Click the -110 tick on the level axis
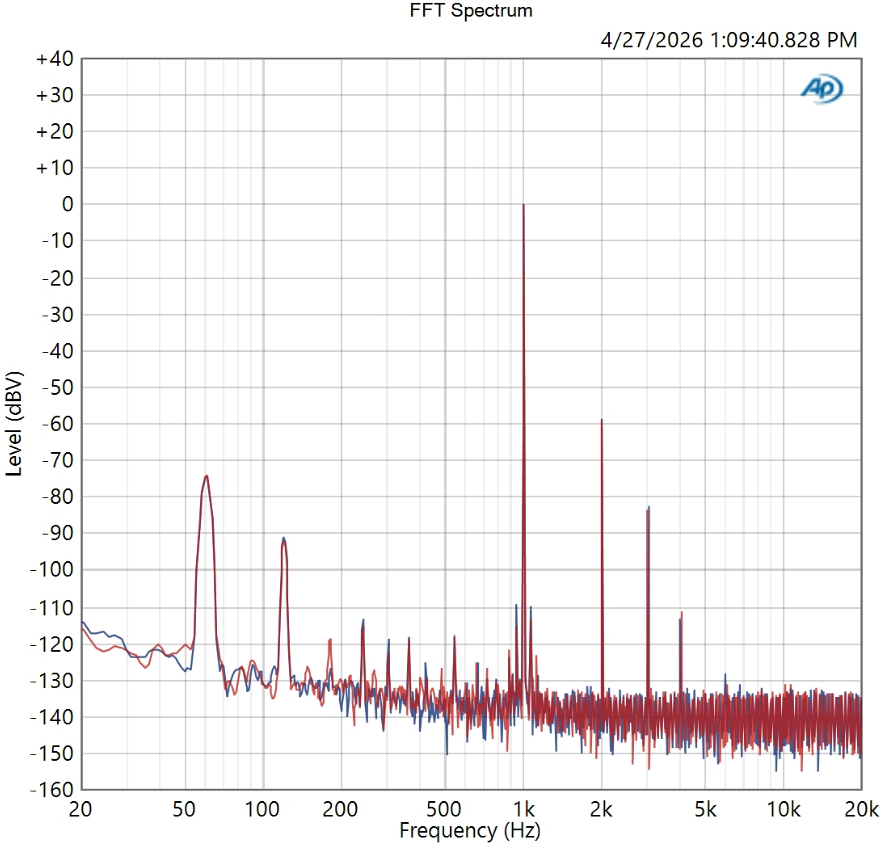Image resolution: width=883 pixels, height=843 pixels. point(52,608)
